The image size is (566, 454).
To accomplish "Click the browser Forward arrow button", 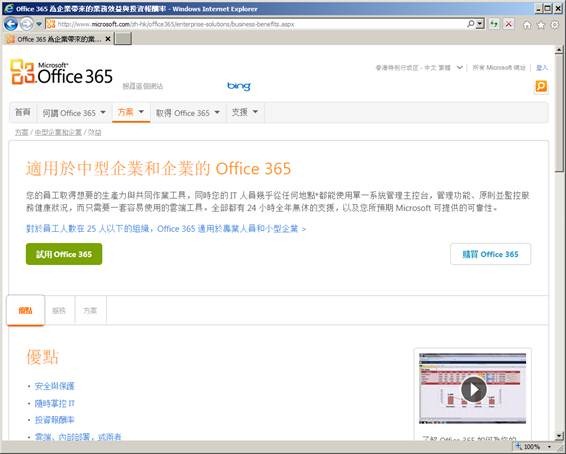I will 26,24.
